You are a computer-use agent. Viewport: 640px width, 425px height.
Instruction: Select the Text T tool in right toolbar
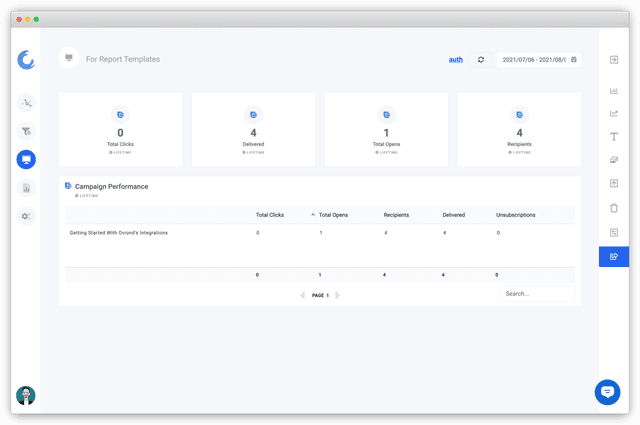(614, 136)
